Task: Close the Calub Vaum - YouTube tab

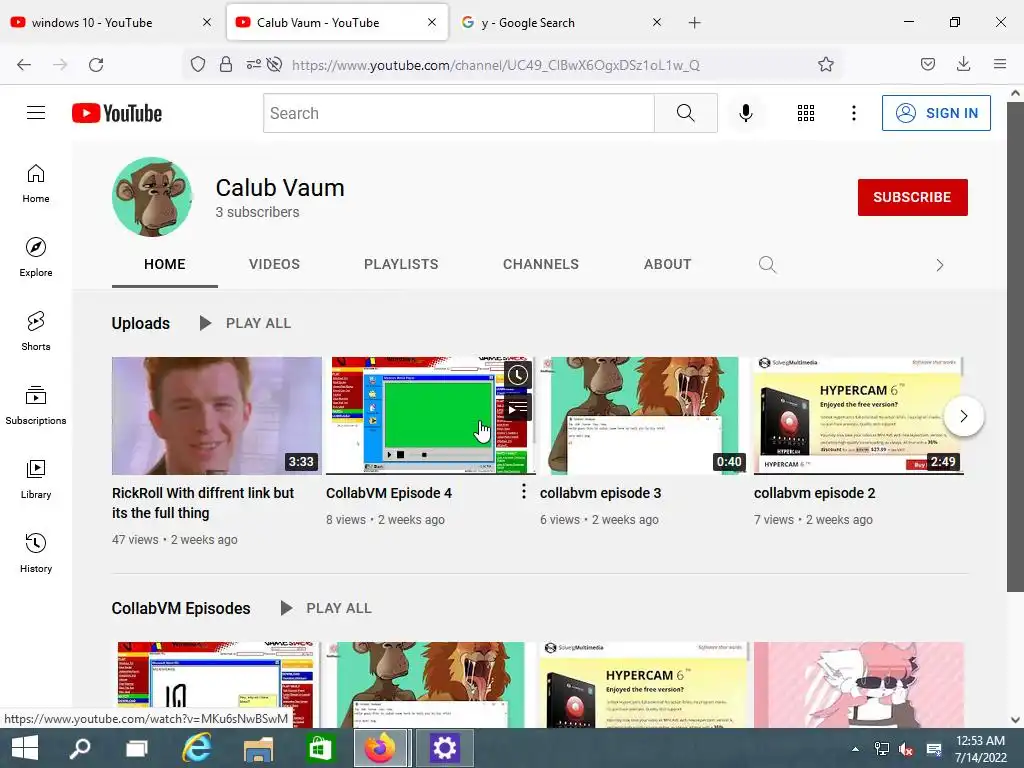Action: 432,22
